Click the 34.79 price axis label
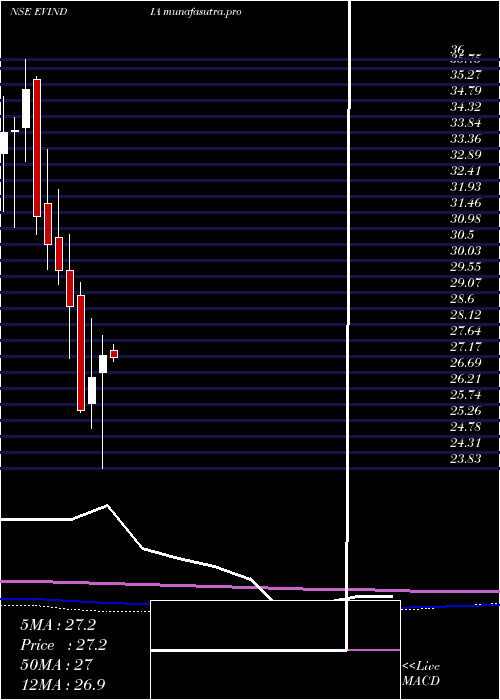Screen dimensions: 500x700 [466, 91]
